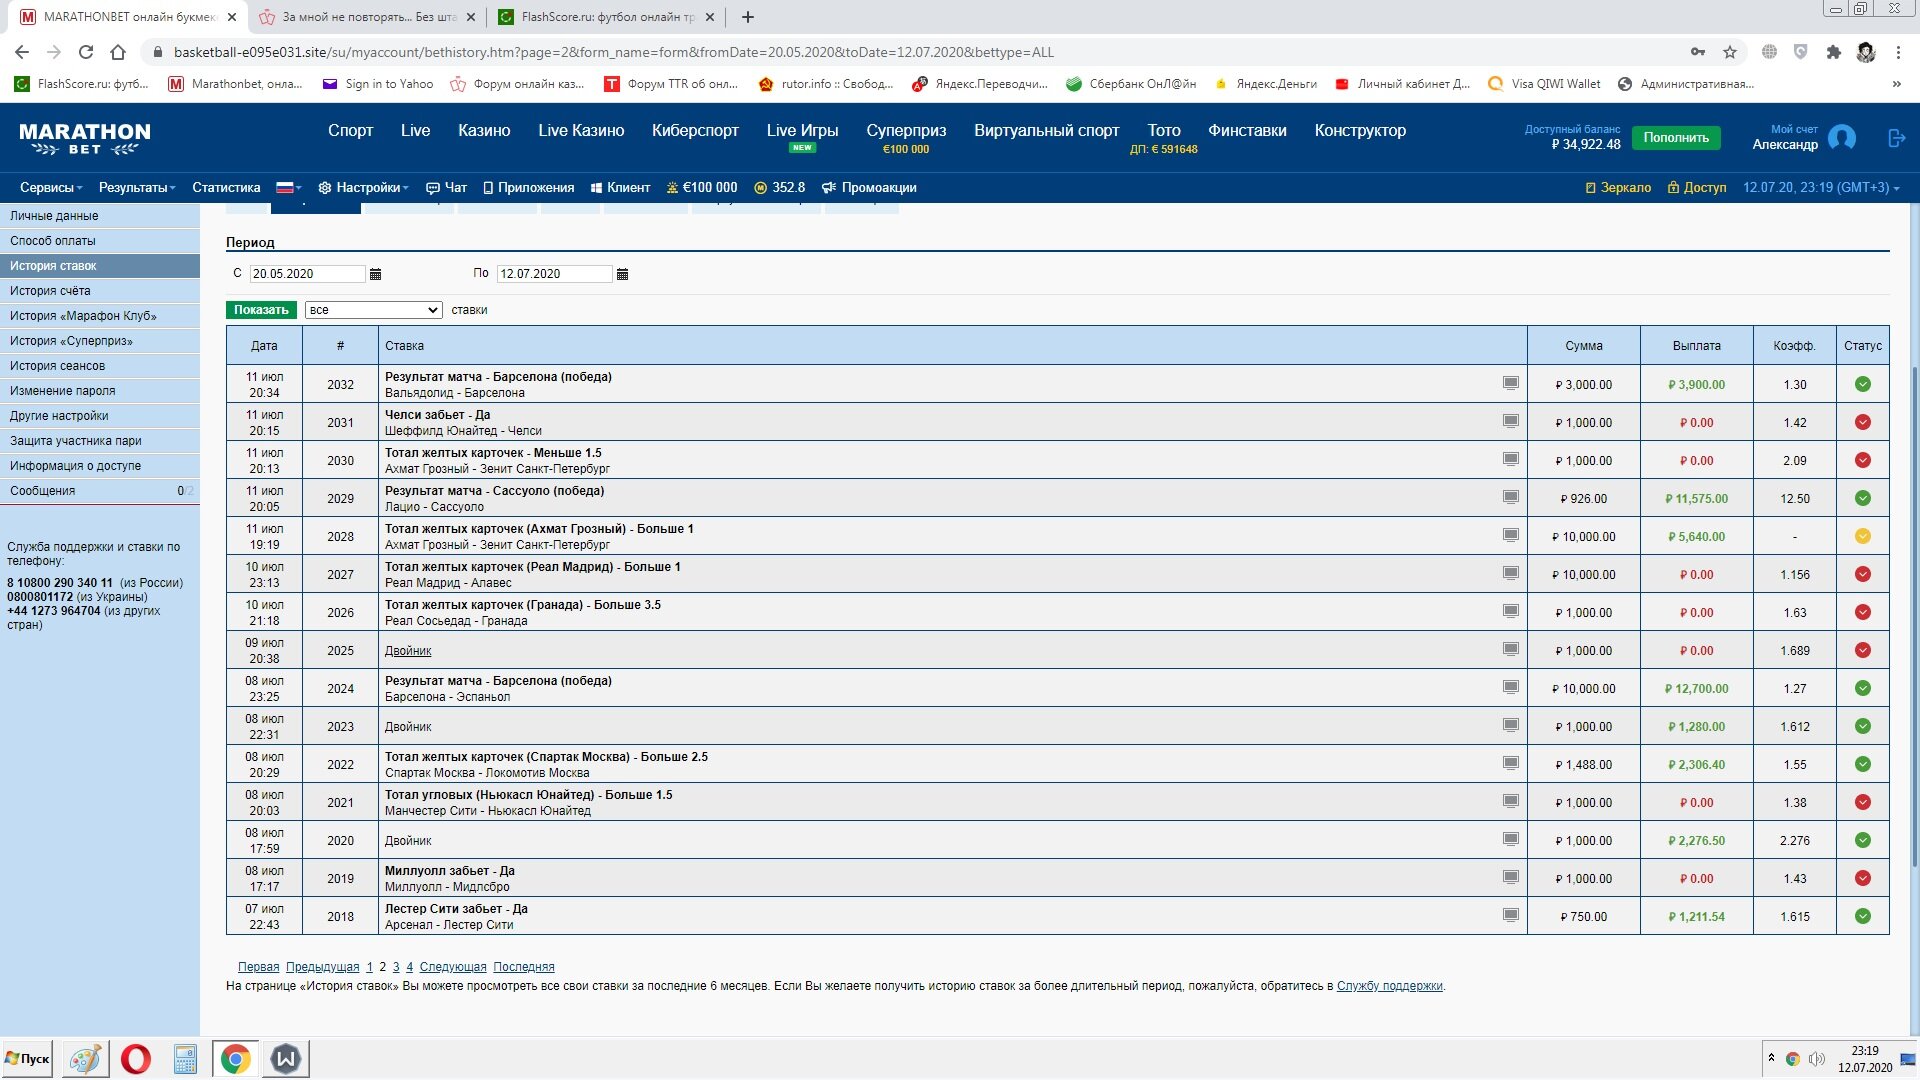Go to the Следующая page link
The width and height of the screenshot is (1920, 1080).
452,967
